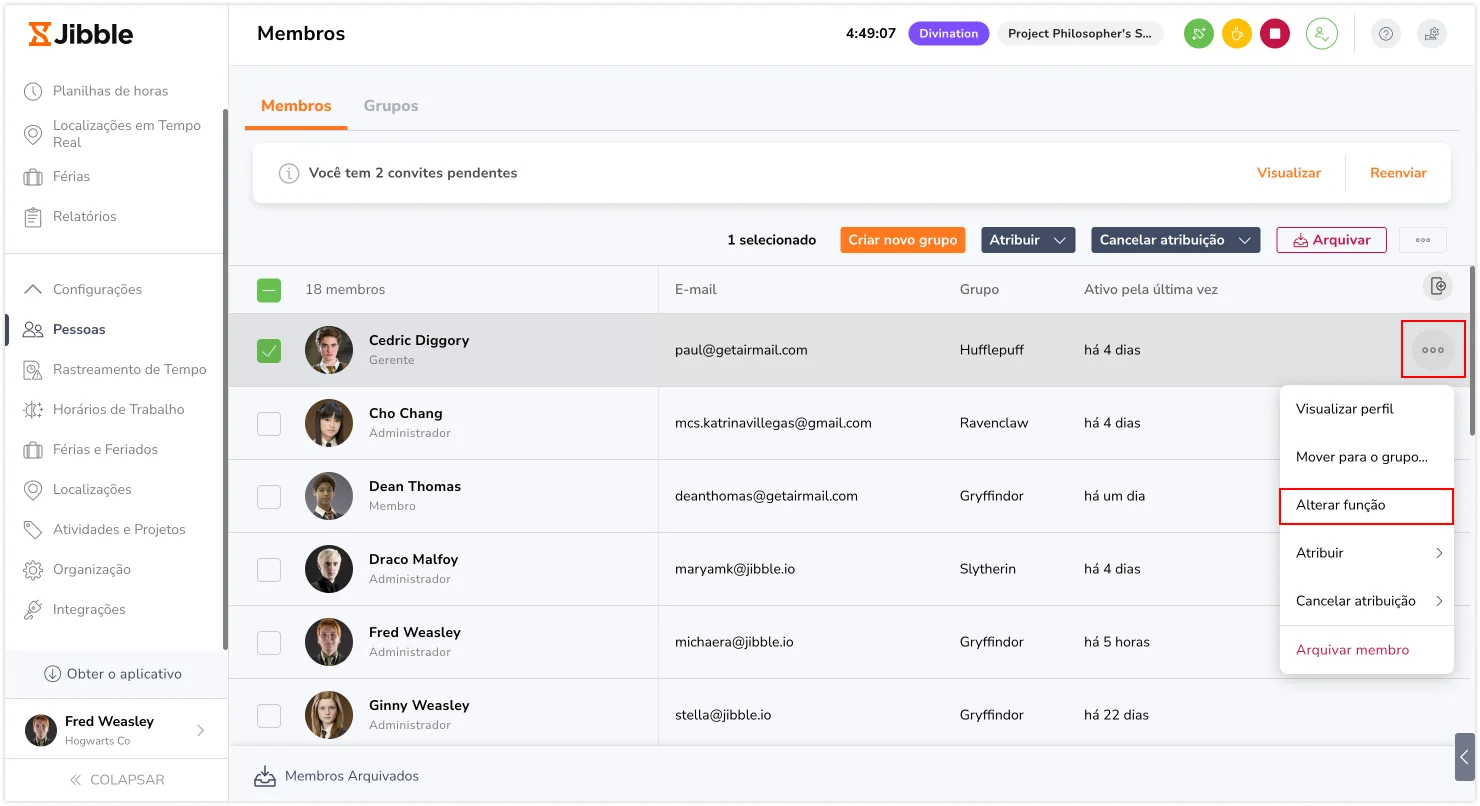Viewport: 1480px width, 806px height.
Task: Select Draco Malfoy's checkbox
Action: (269, 570)
